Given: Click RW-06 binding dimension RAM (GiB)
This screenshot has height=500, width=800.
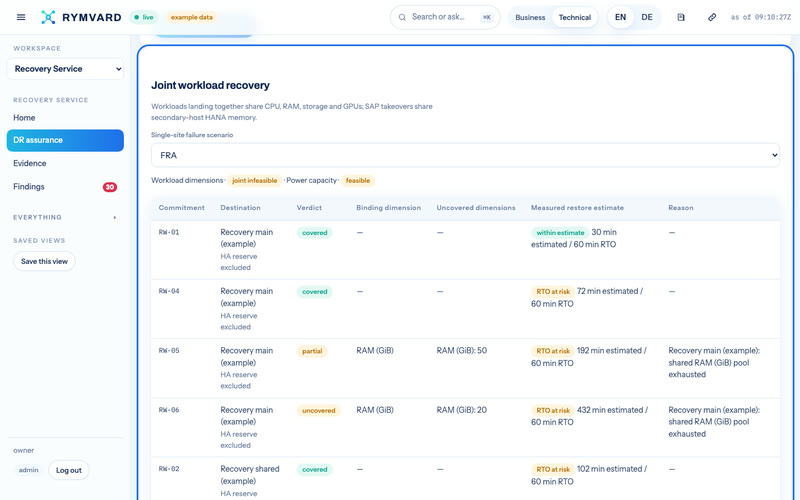Looking at the screenshot, I should [375, 410].
